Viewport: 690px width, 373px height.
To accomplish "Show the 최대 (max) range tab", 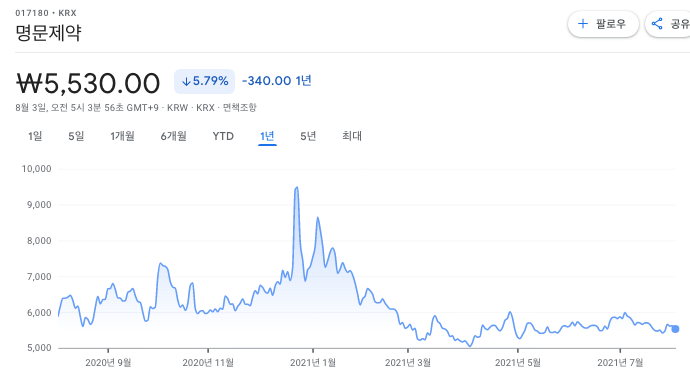I will click(352, 136).
